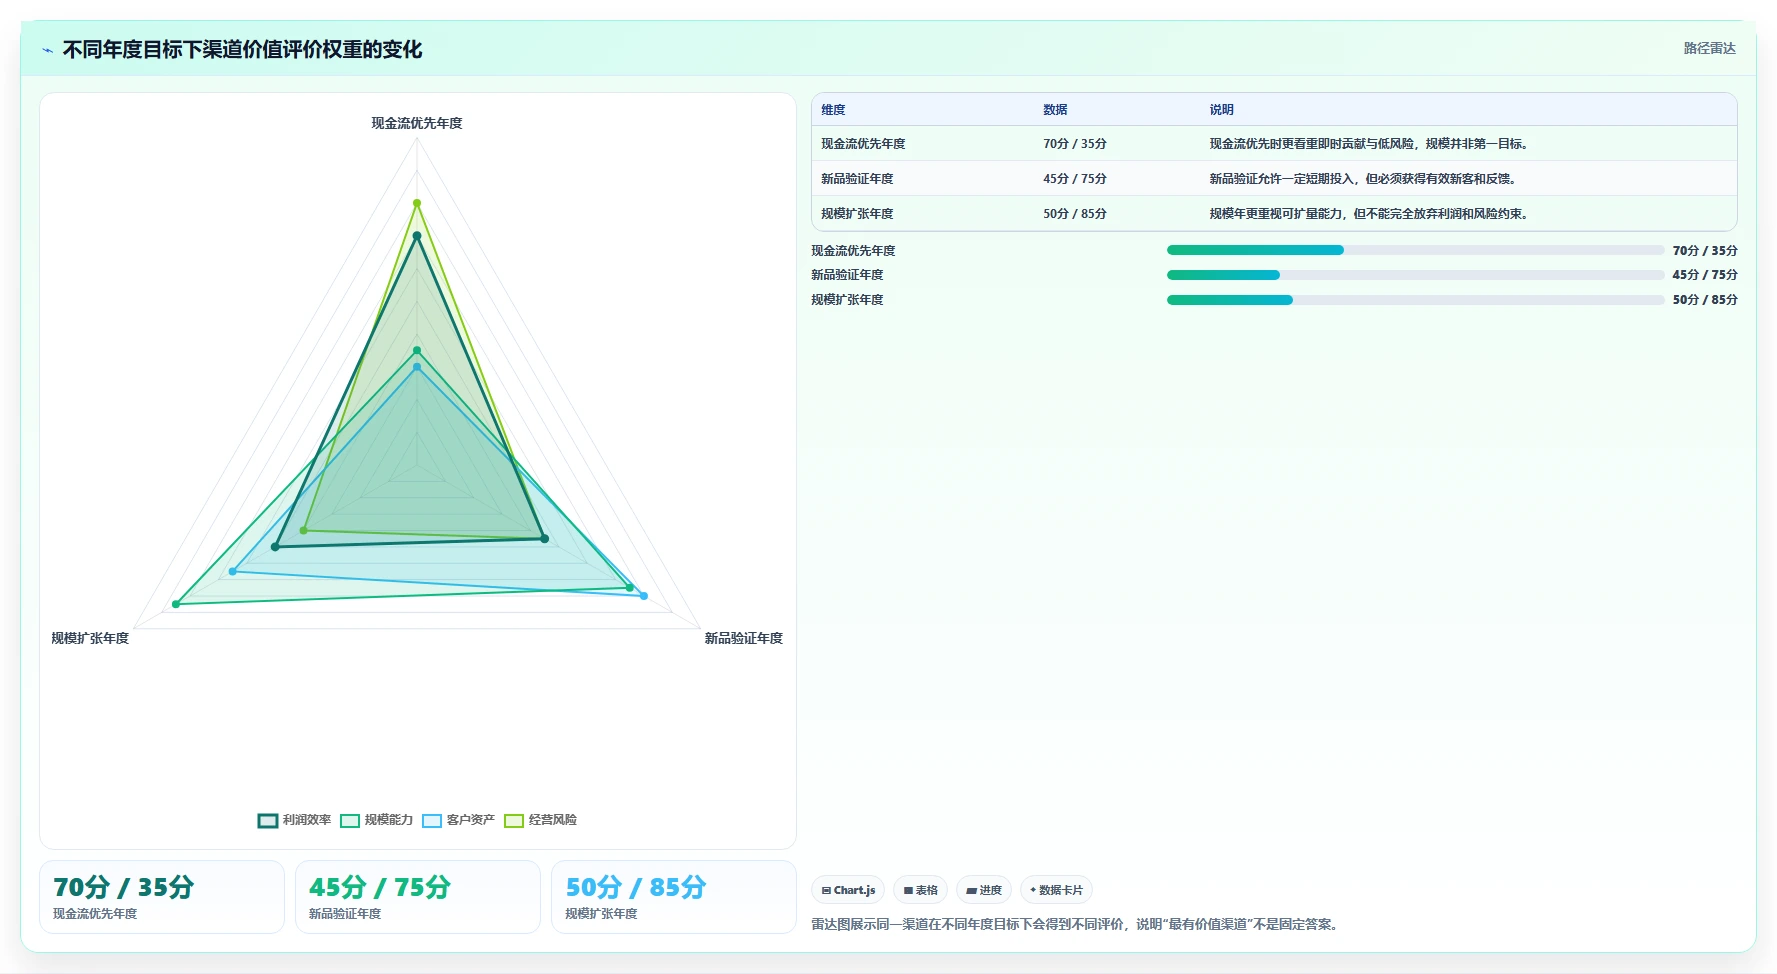
Task: Click the 新品验证年度 progress bar
Action: pos(1415,275)
